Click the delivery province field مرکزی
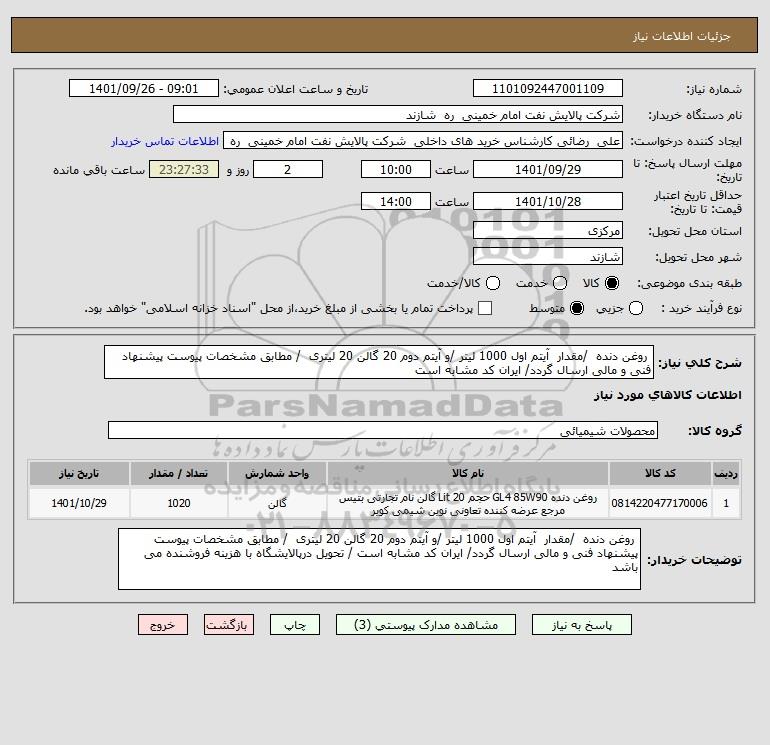This screenshot has width=770, height=745. [548, 231]
